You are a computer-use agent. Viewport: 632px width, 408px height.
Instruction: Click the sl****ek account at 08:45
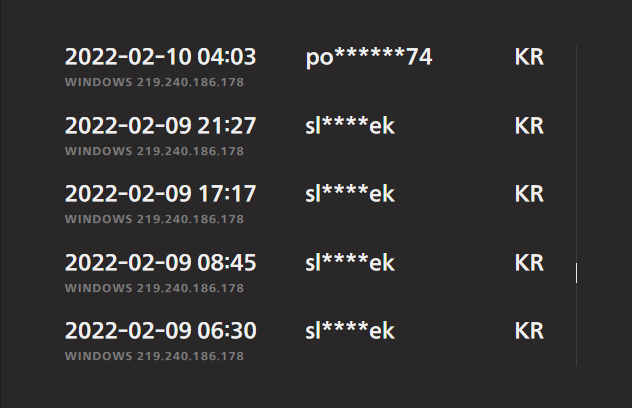350,263
